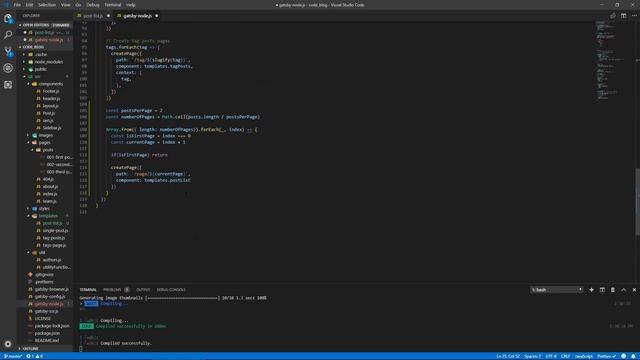Switch to the post-list.js editor tab

tap(93, 16)
